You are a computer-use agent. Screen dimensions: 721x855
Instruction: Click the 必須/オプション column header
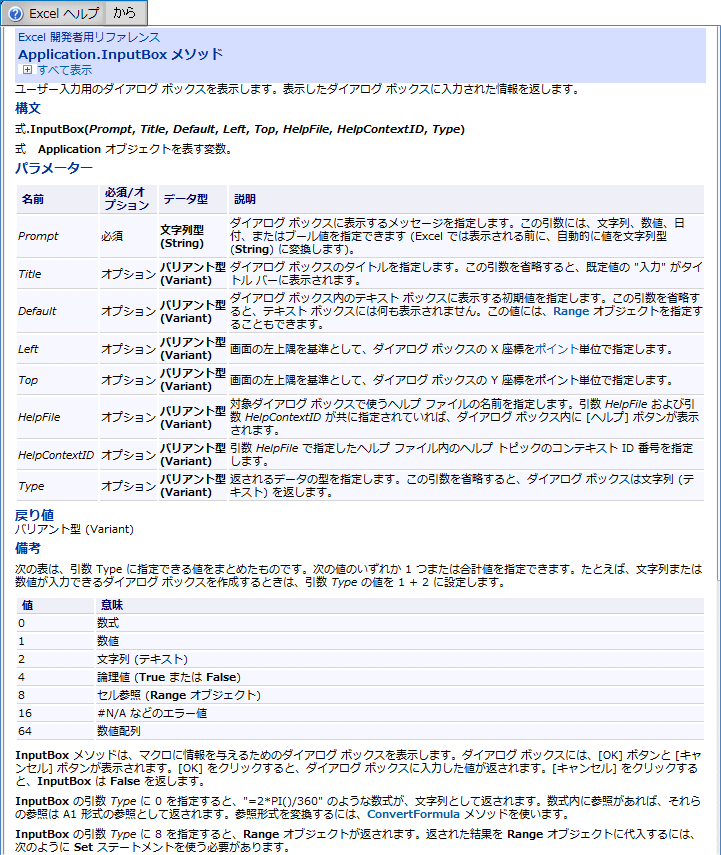(128, 199)
